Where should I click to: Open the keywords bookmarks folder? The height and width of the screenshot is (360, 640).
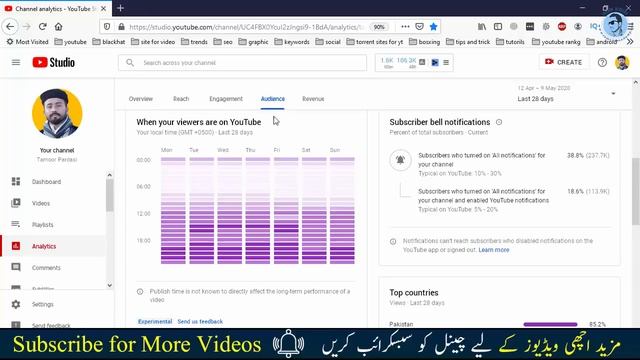pyautogui.click(x=292, y=42)
